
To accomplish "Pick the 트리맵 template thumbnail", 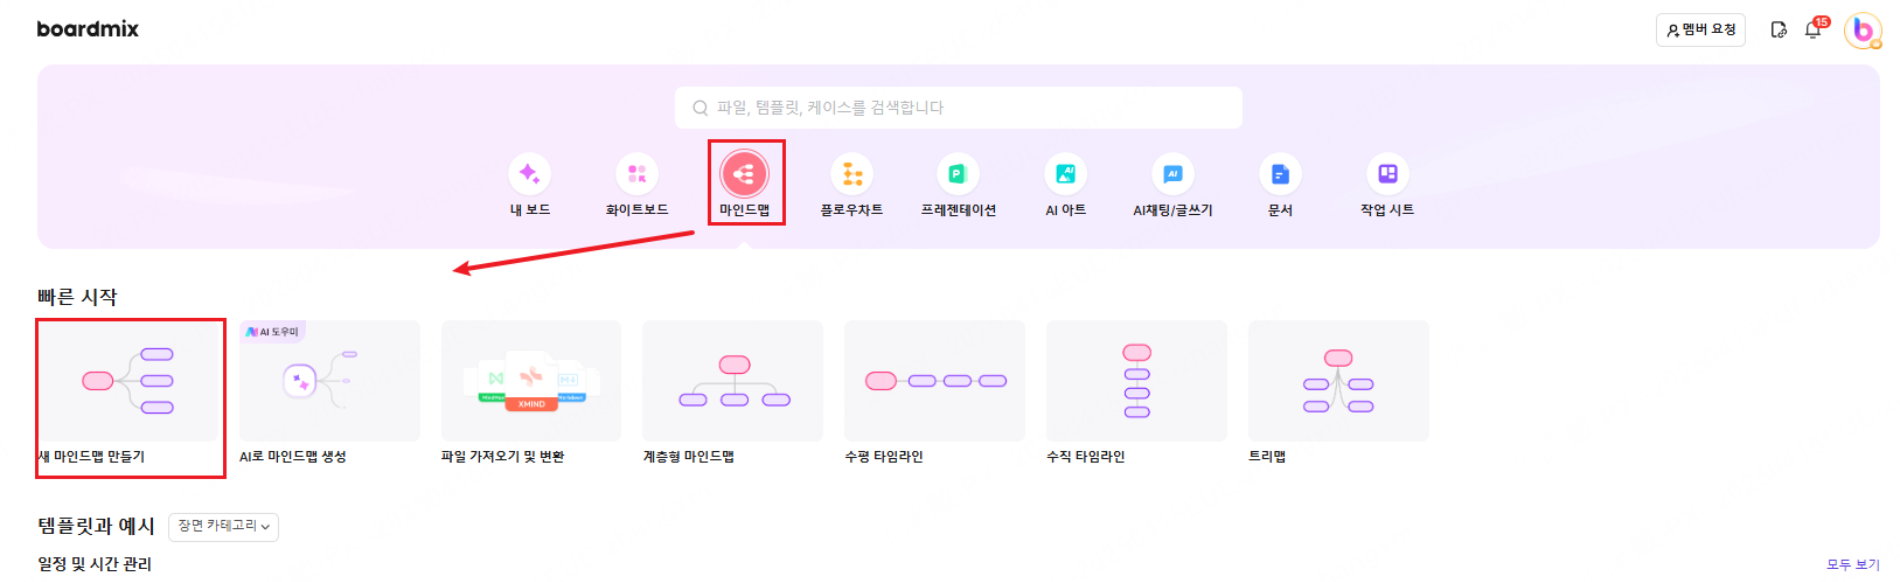I will click(x=1338, y=381).
